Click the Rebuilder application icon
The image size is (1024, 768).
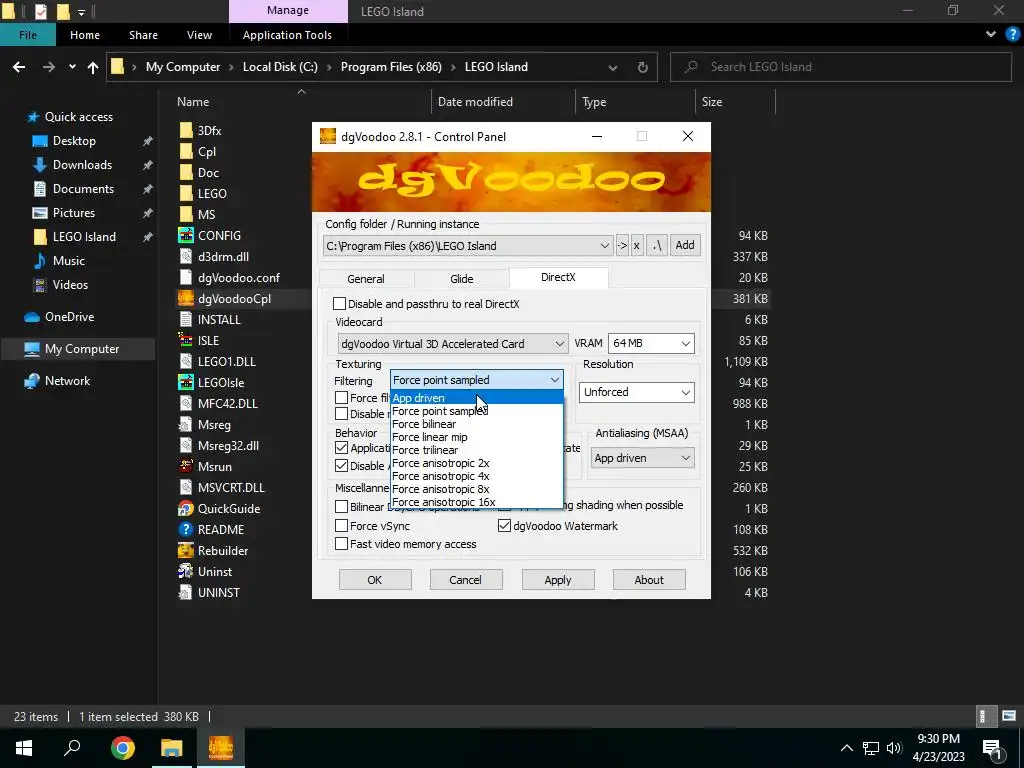(x=186, y=551)
